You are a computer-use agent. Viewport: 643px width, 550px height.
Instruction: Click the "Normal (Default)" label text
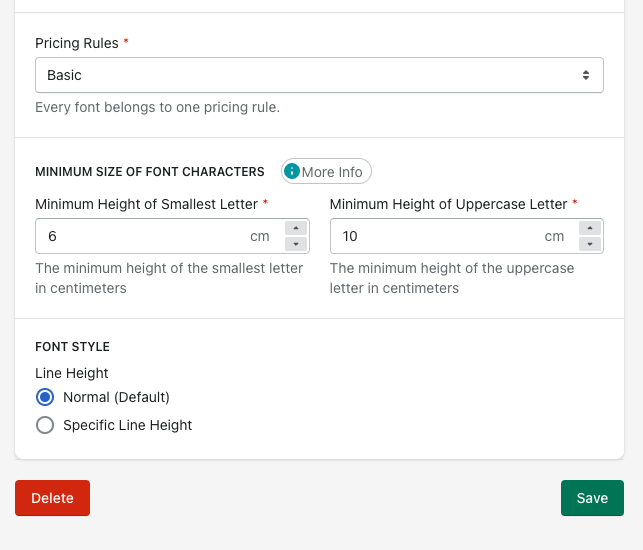click(116, 397)
